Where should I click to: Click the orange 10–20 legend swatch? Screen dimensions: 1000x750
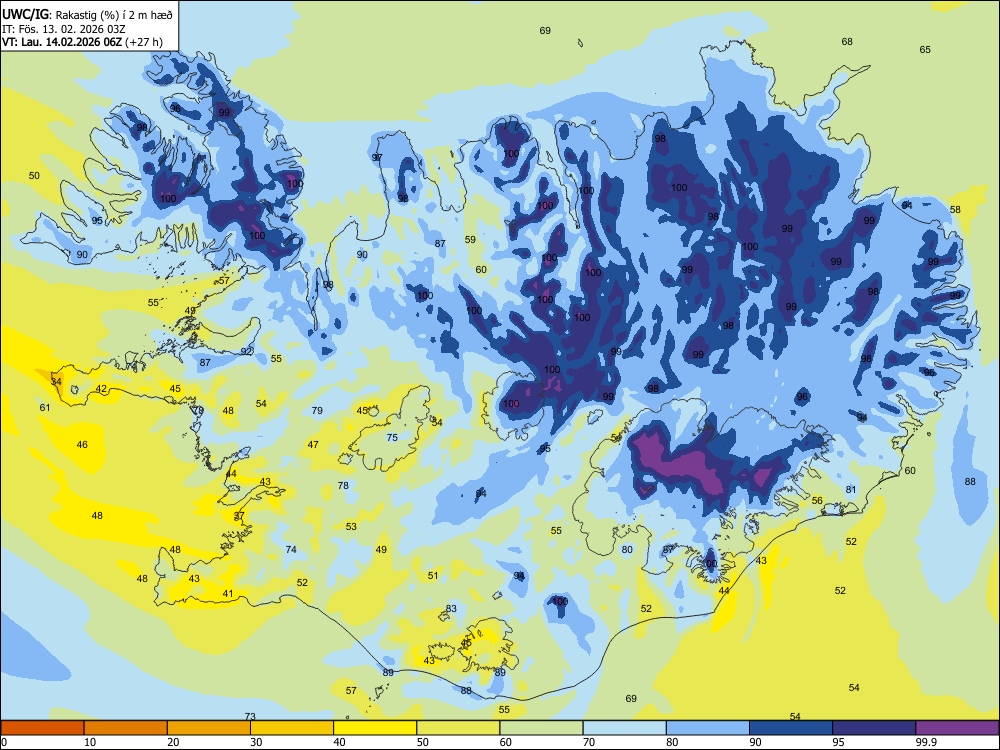(x=126, y=728)
